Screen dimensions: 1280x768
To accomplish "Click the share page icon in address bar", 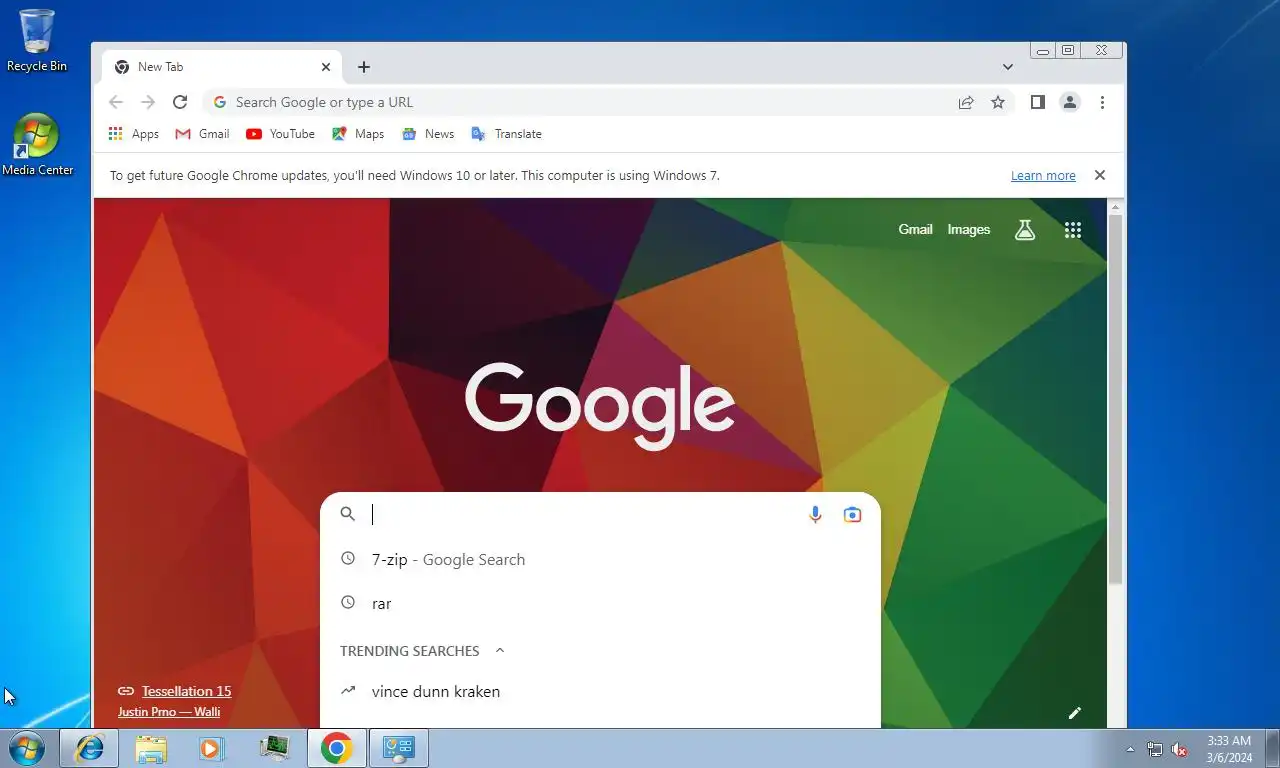I will [x=966, y=102].
